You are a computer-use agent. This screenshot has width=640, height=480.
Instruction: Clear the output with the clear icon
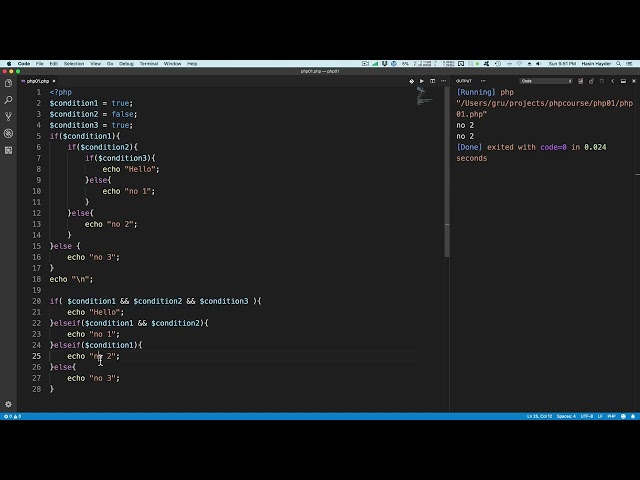[580, 81]
